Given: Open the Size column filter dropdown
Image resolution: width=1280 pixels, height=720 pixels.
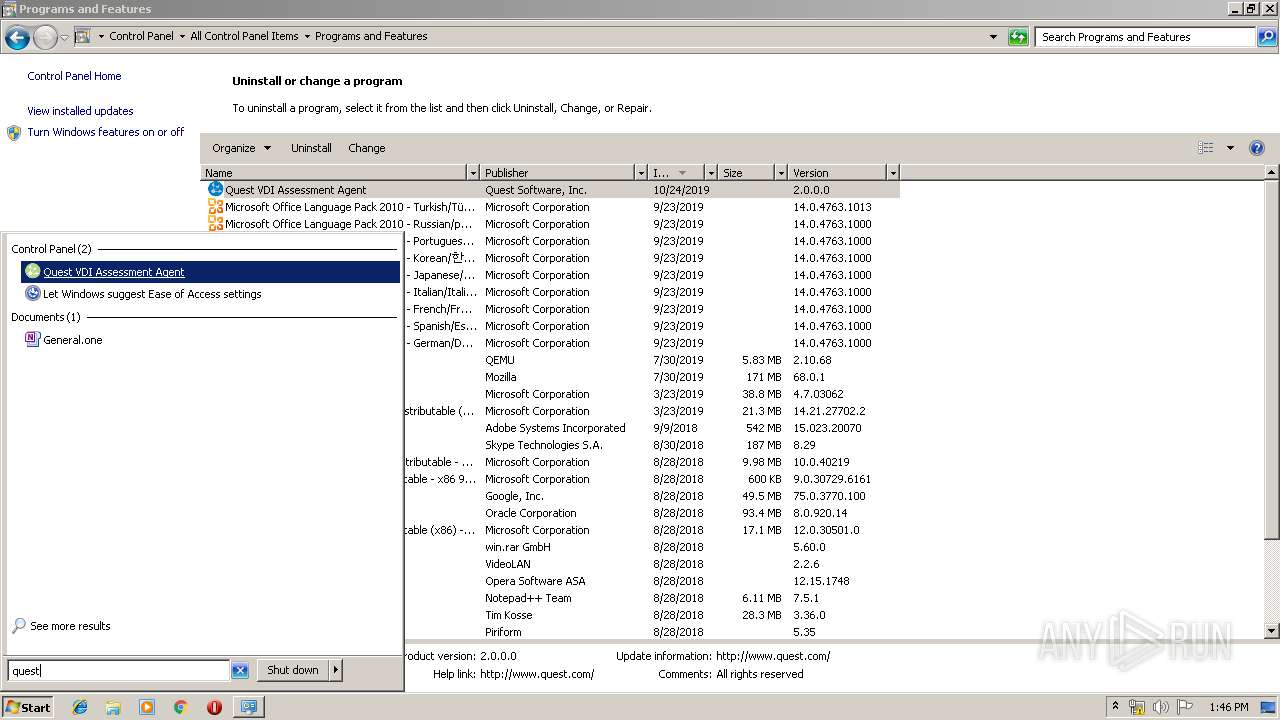Looking at the screenshot, I should (781, 173).
